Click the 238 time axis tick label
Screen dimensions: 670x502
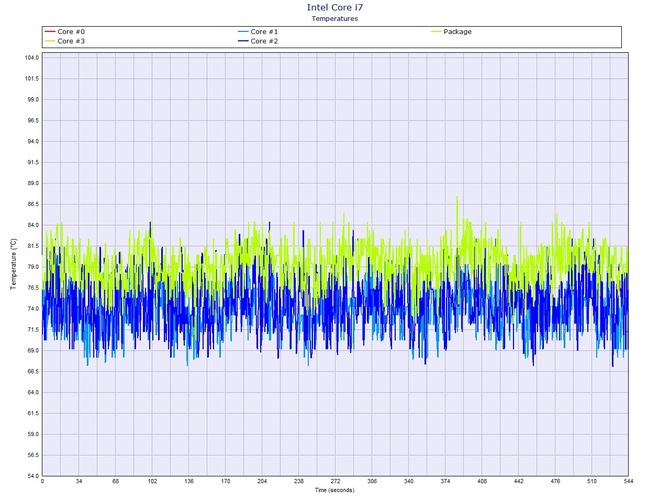click(x=299, y=481)
